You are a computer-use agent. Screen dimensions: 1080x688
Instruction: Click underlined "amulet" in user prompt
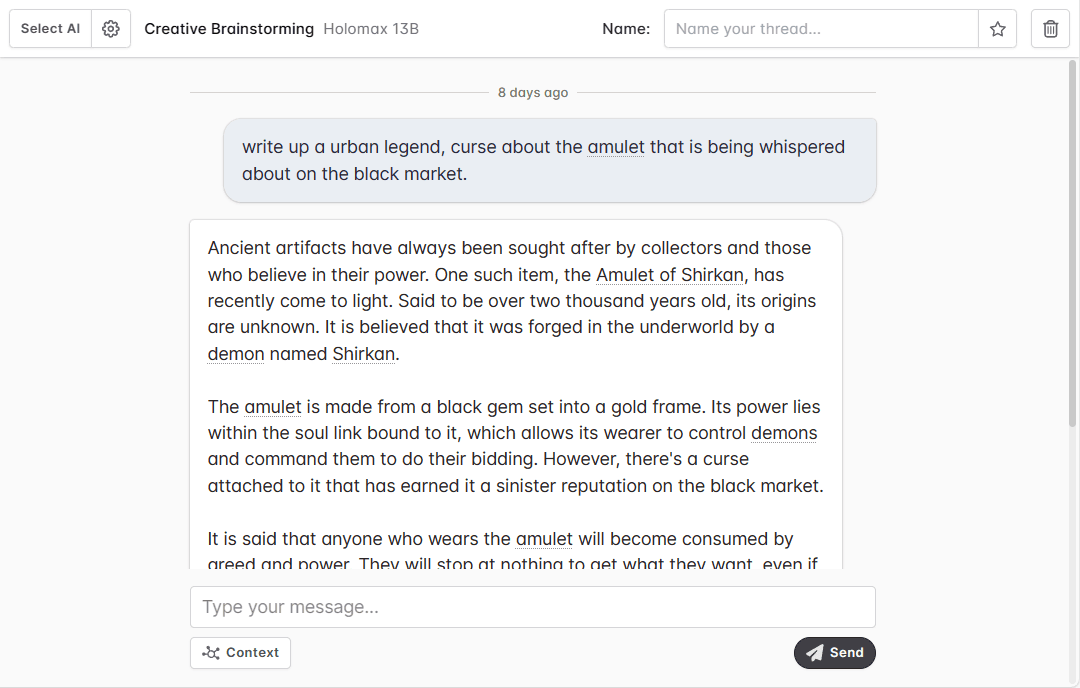point(615,147)
